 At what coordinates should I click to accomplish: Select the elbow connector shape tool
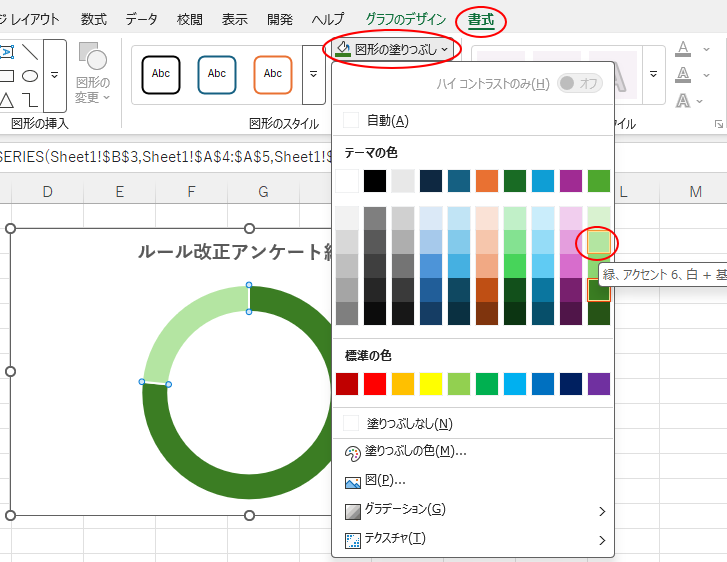coord(30,100)
